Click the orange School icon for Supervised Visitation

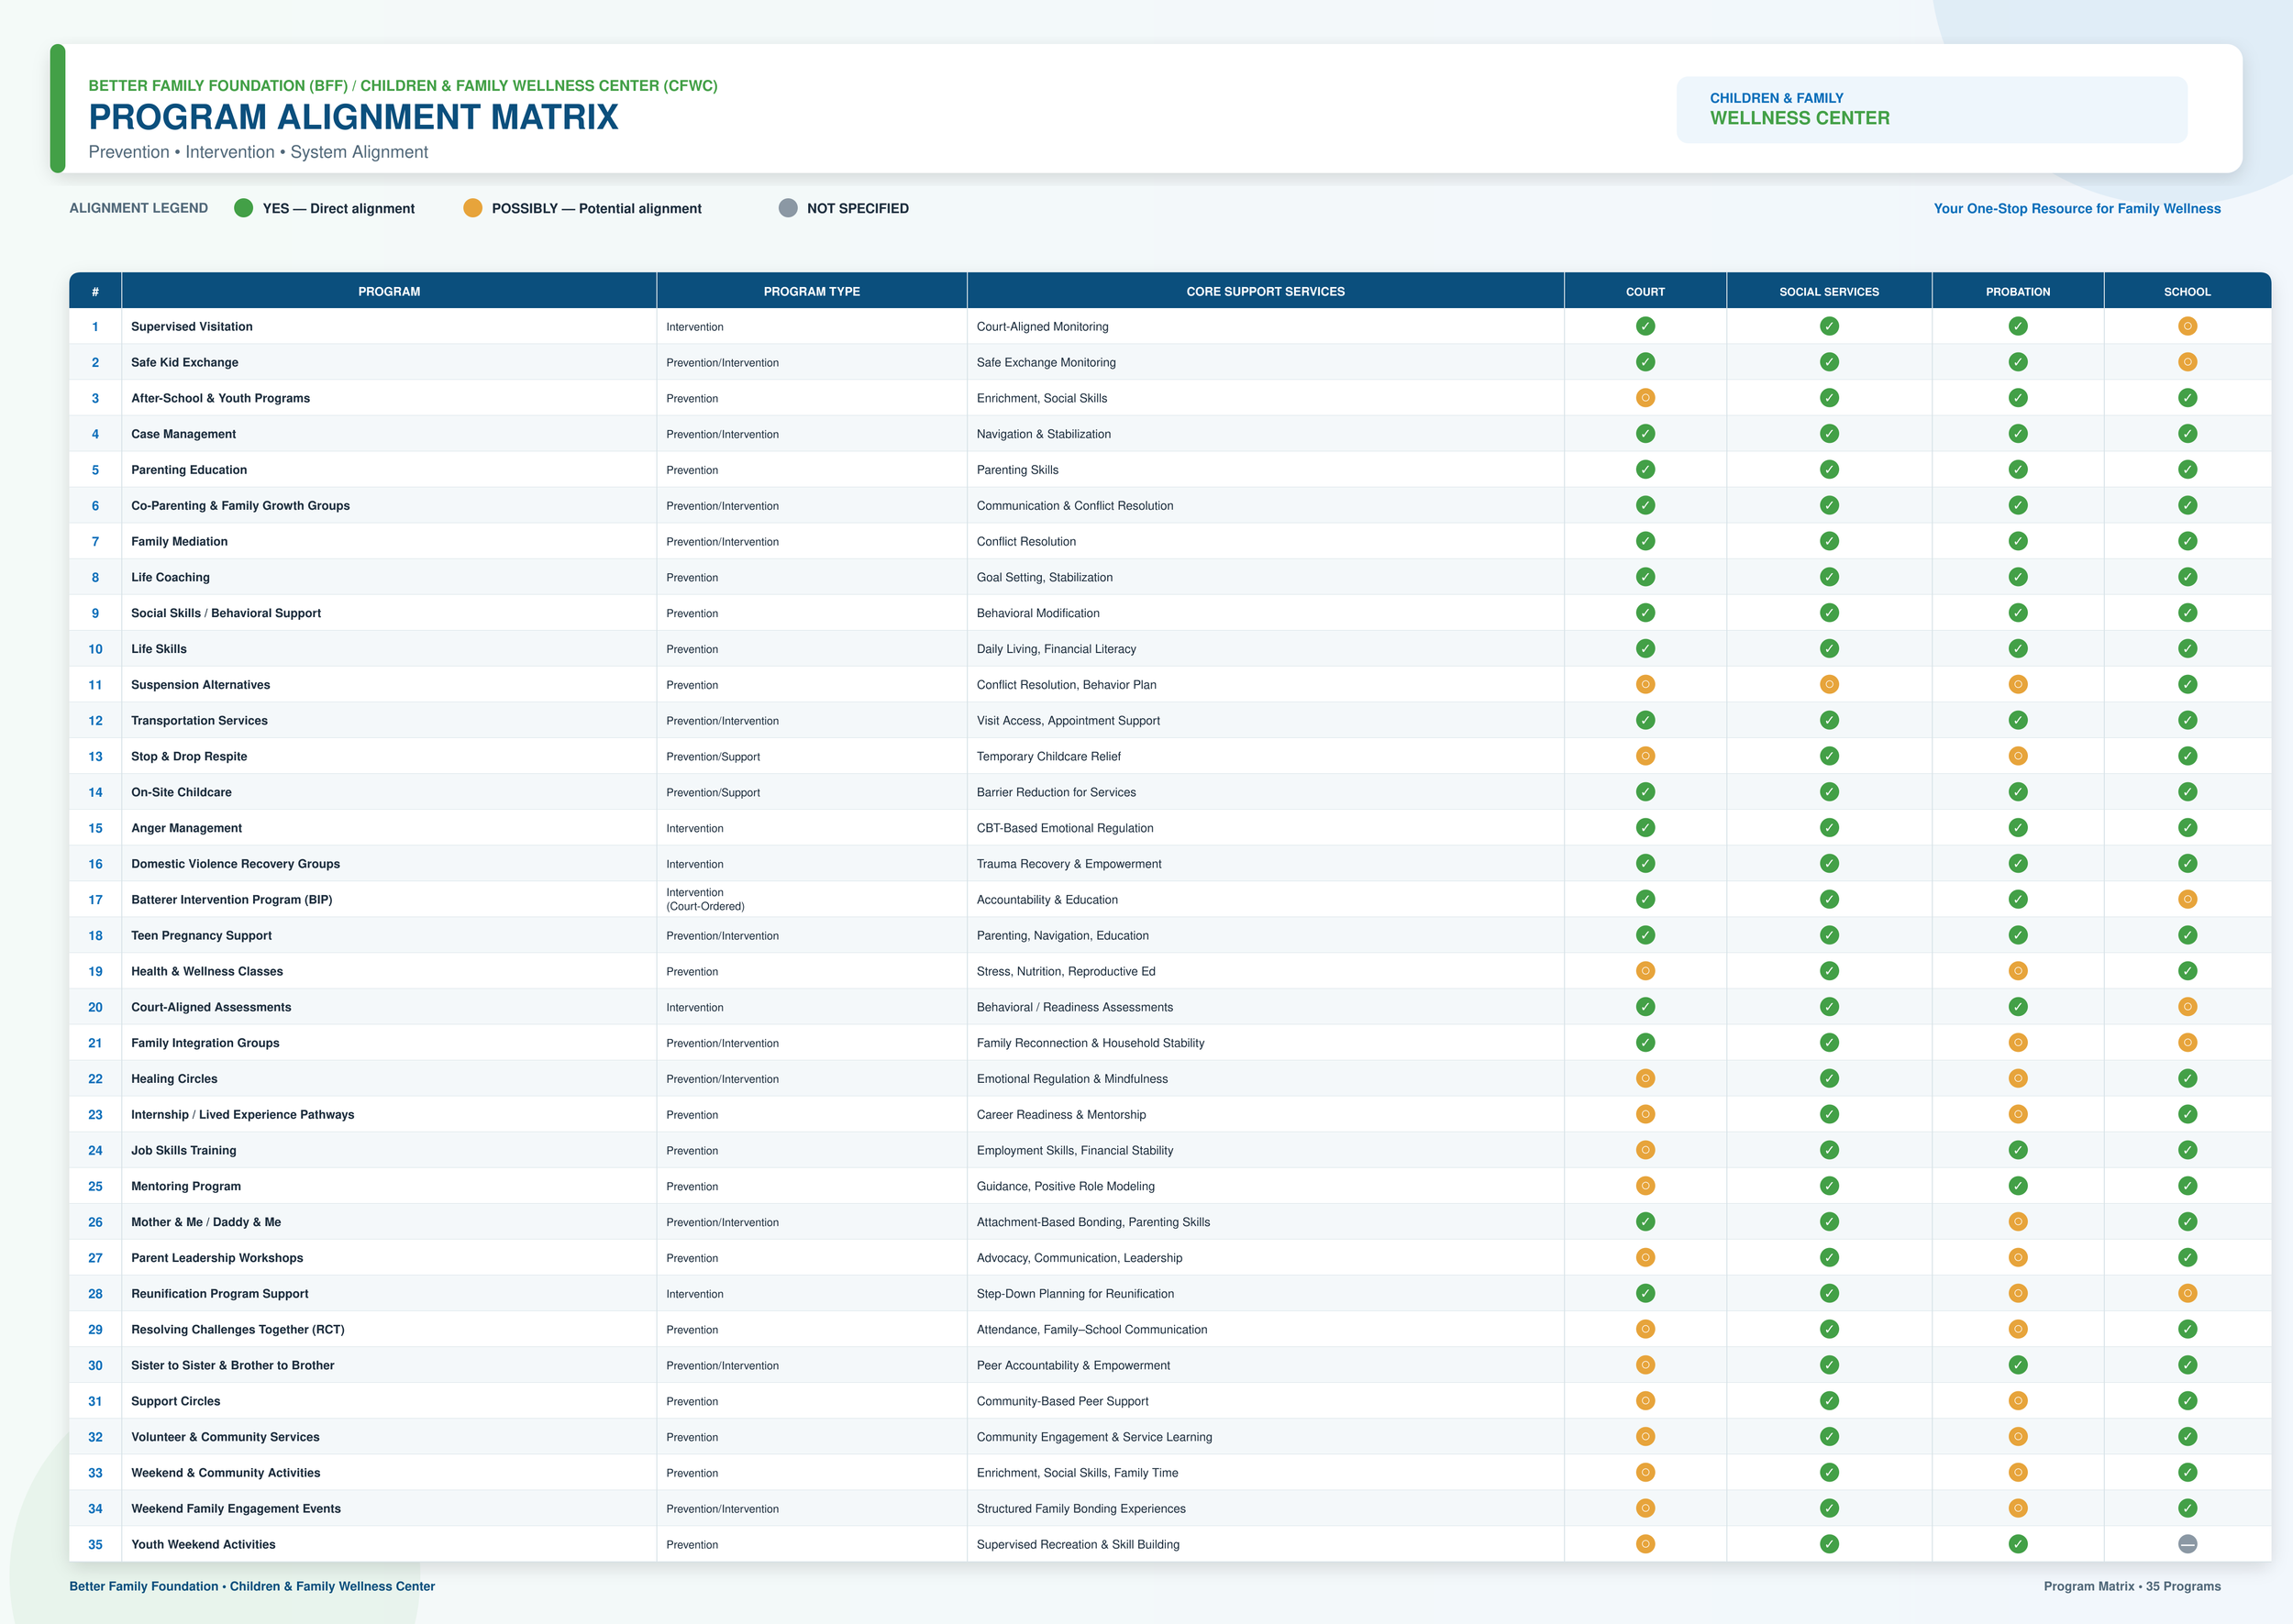click(x=2187, y=326)
